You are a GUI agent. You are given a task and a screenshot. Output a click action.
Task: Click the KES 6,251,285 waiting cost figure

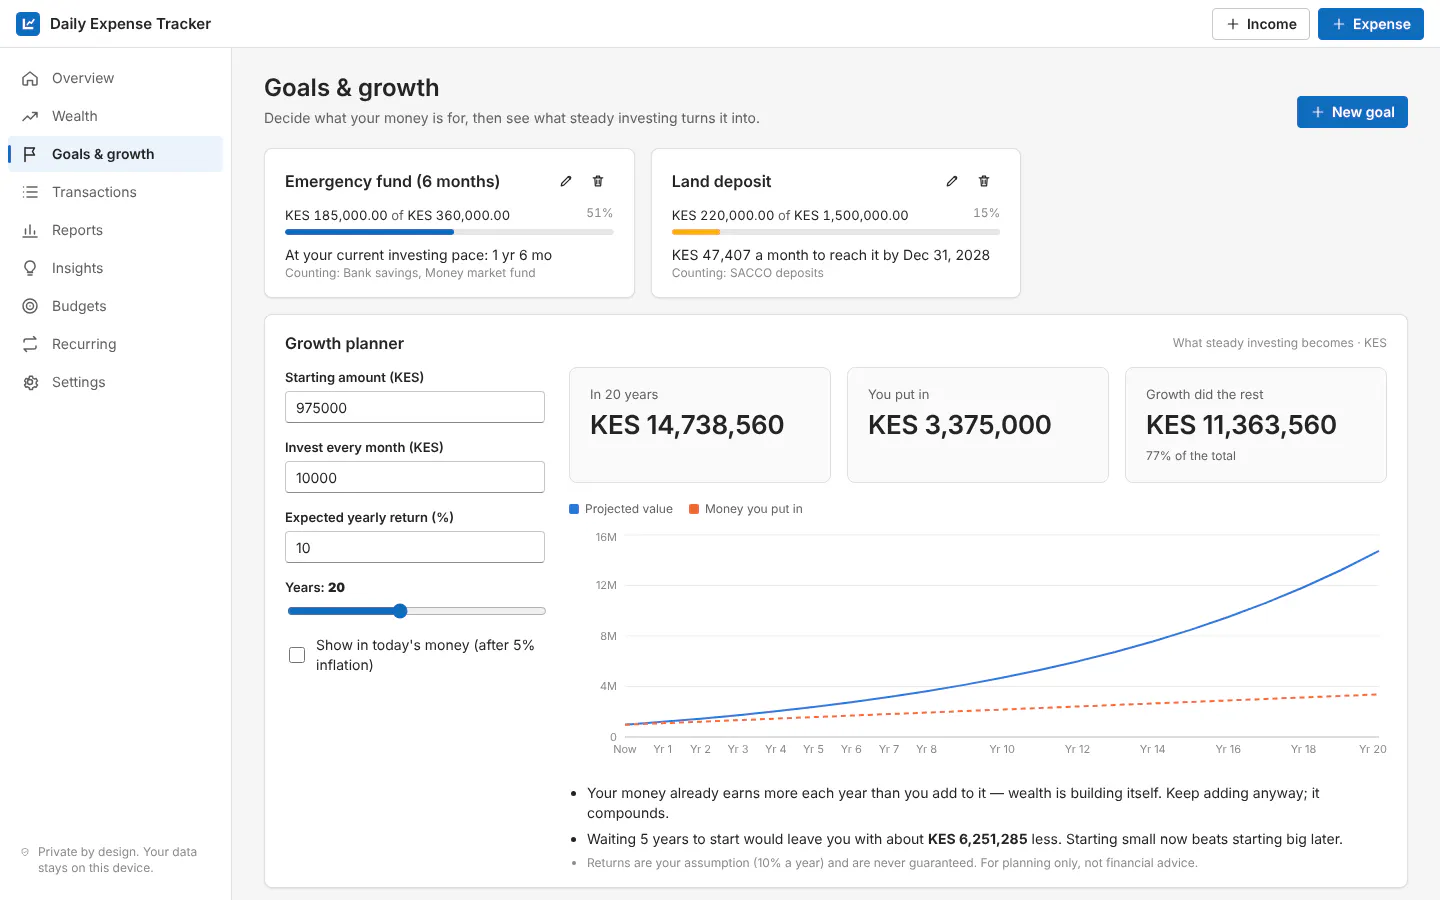[x=977, y=839]
